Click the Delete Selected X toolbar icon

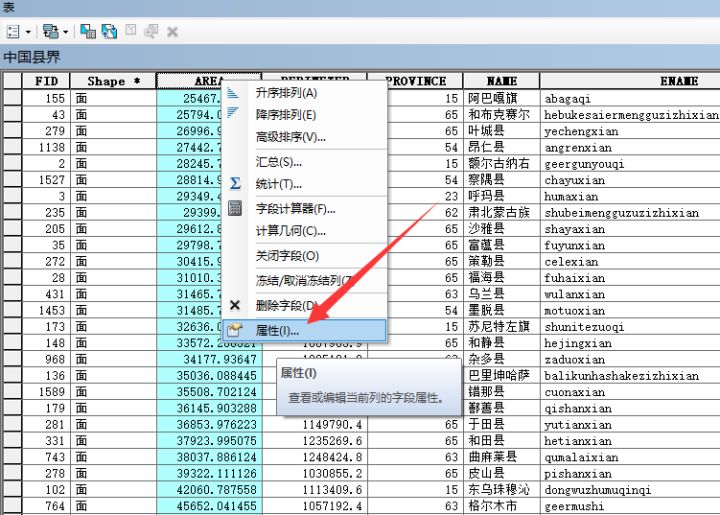pyautogui.click(x=173, y=32)
